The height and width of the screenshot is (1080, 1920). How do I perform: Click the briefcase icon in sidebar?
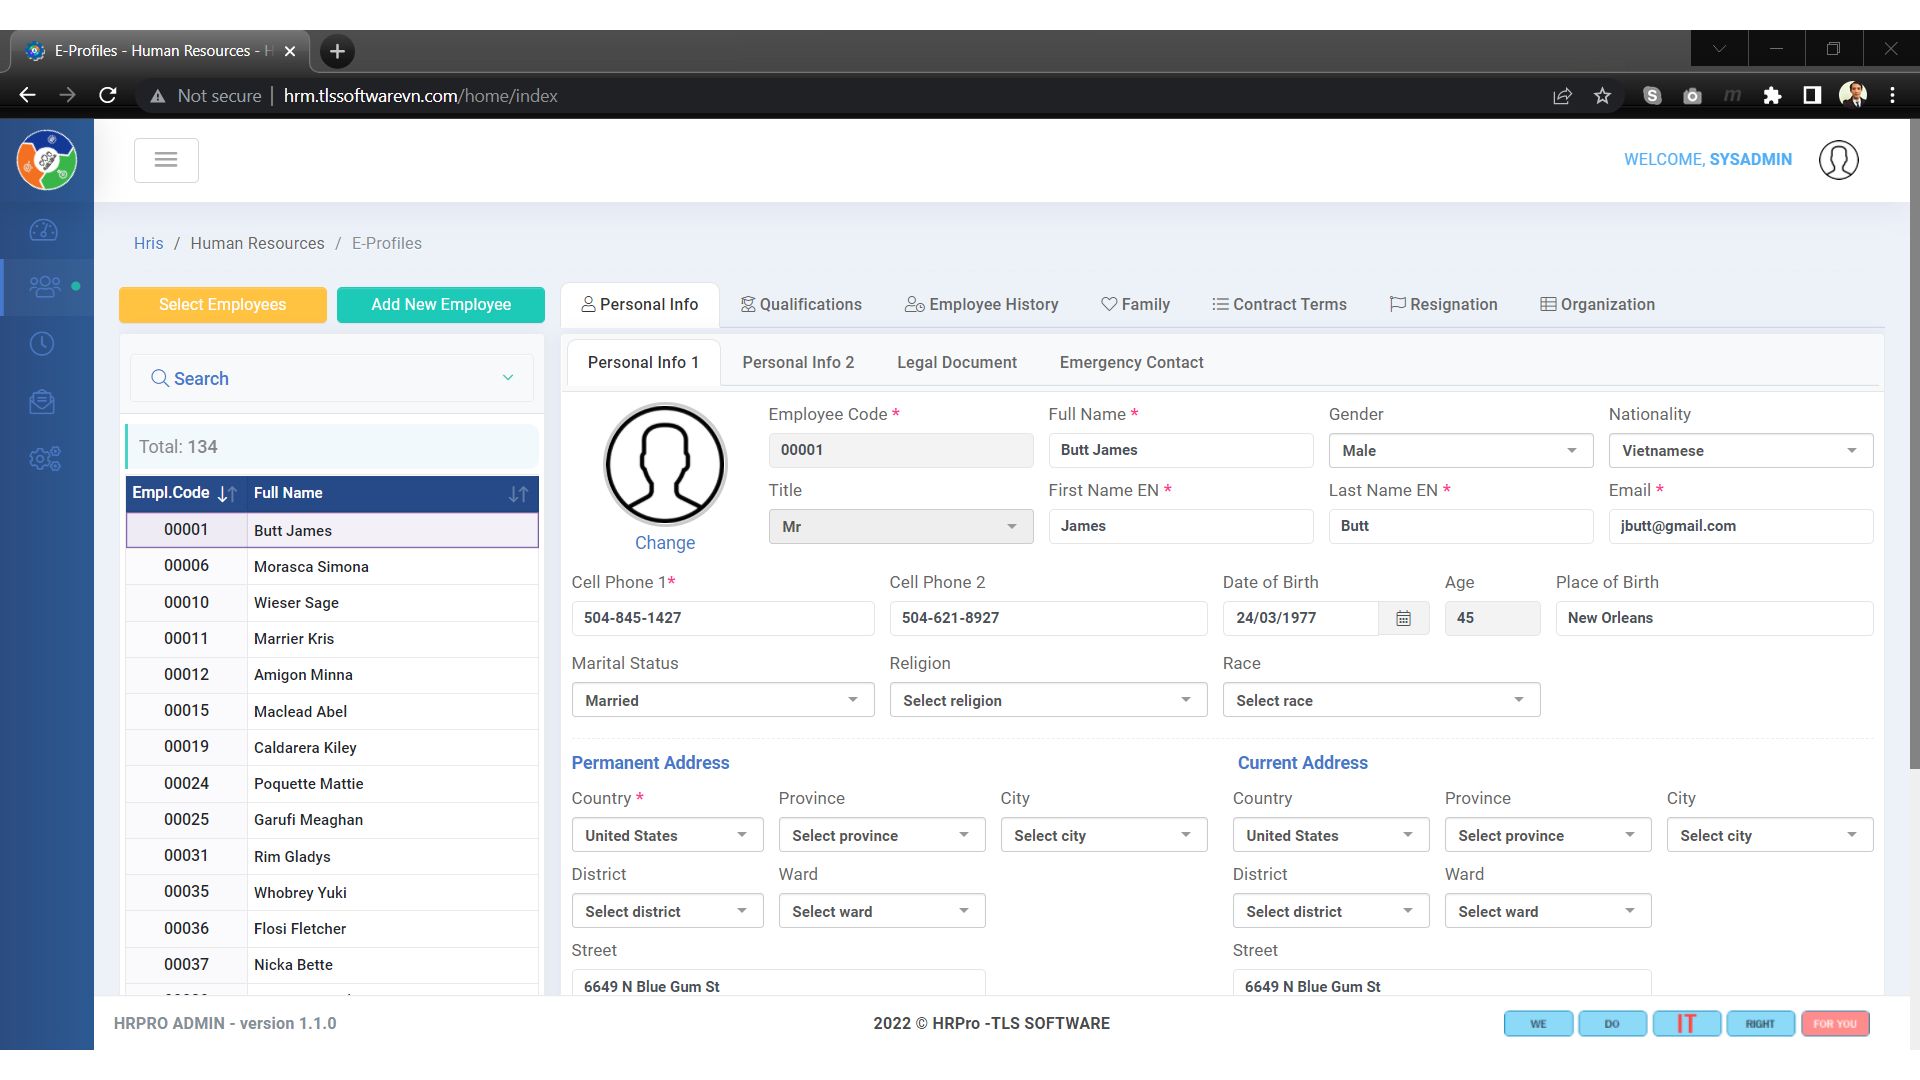click(42, 402)
